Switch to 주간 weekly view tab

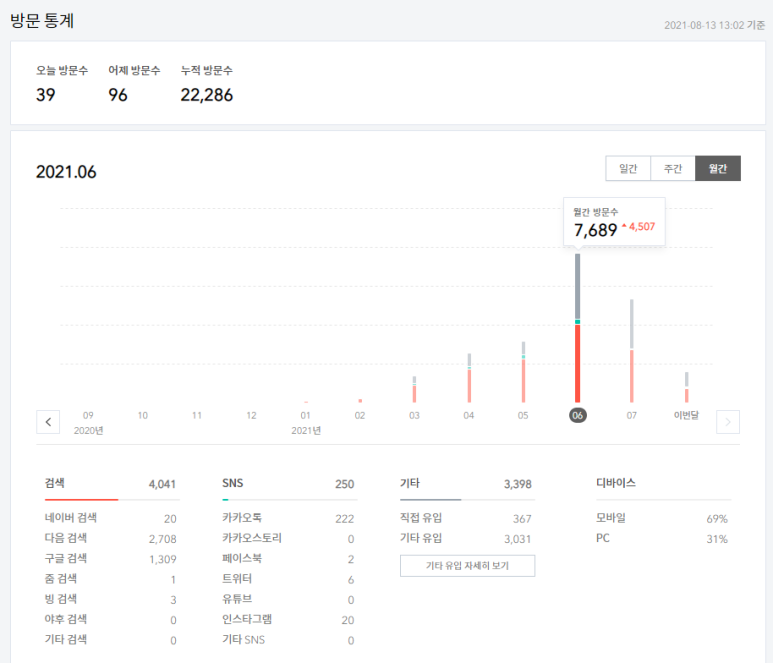click(673, 169)
